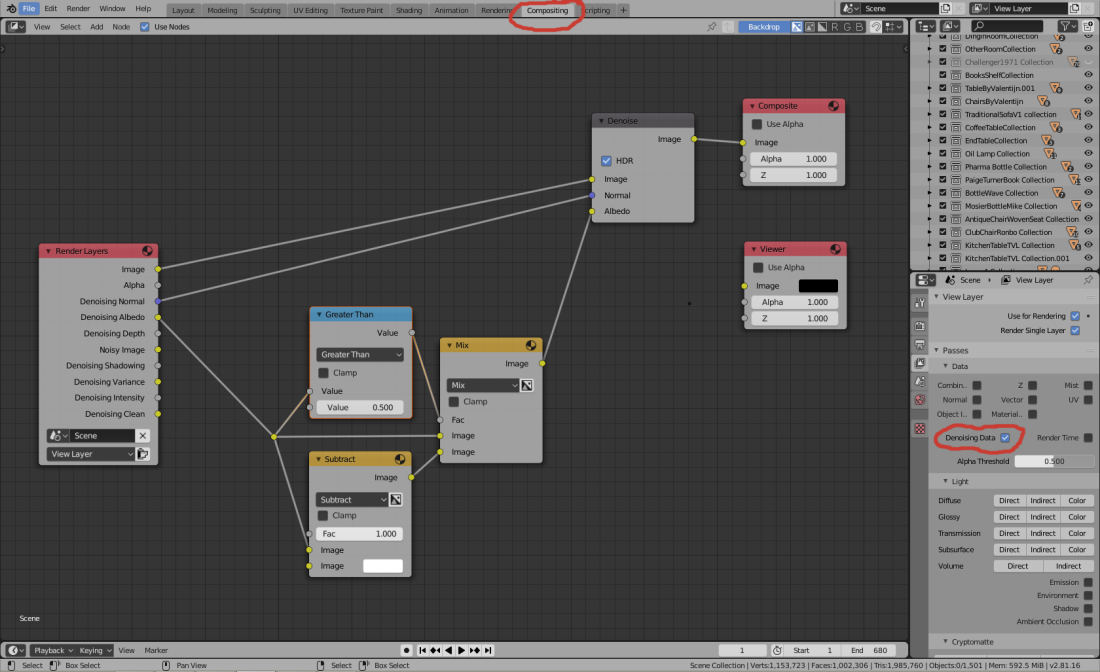Image resolution: width=1100 pixels, height=672 pixels.
Task: Collapse the Denoise node with its triangle
Action: (601, 121)
